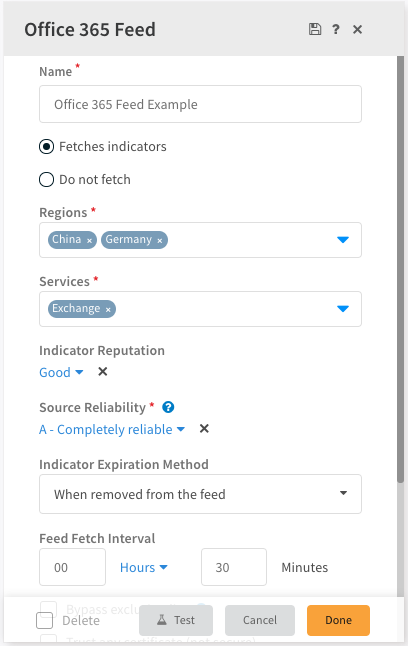The width and height of the screenshot is (408, 646).
Task: Click the save floppy disk icon in header
Action: pos(315,29)
